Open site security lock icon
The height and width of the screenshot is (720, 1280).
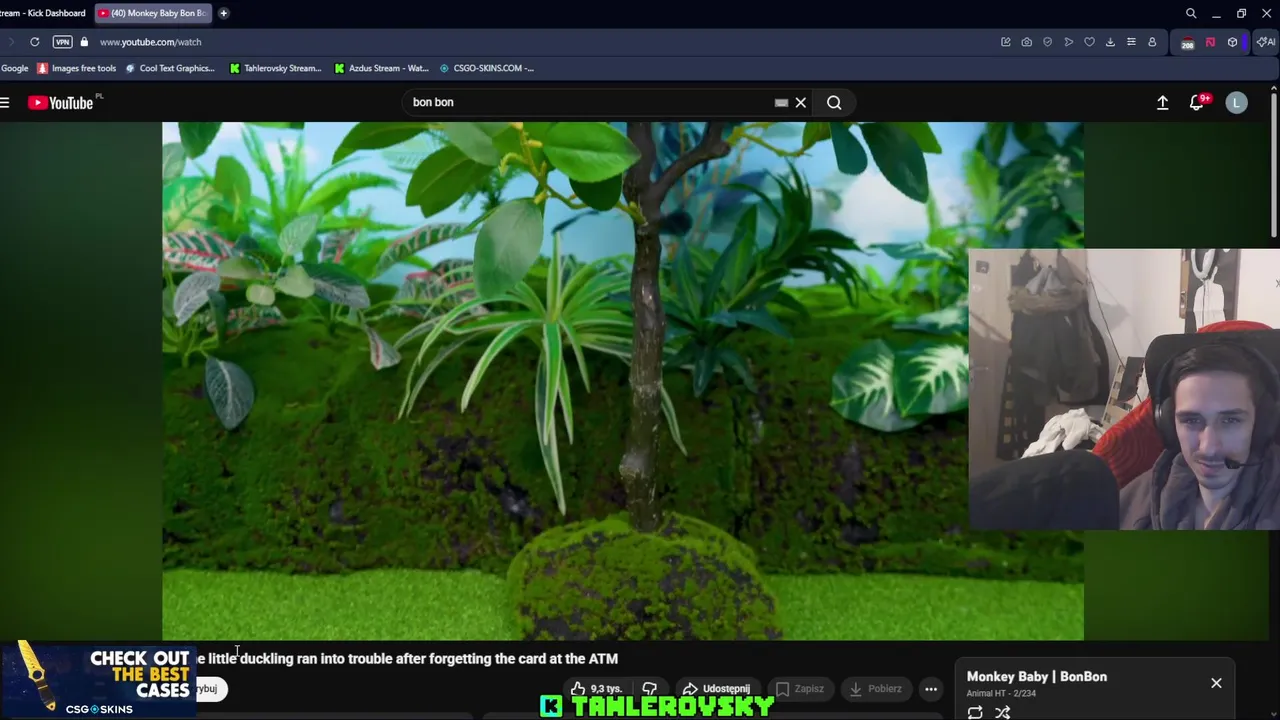[x=84, y=42]
